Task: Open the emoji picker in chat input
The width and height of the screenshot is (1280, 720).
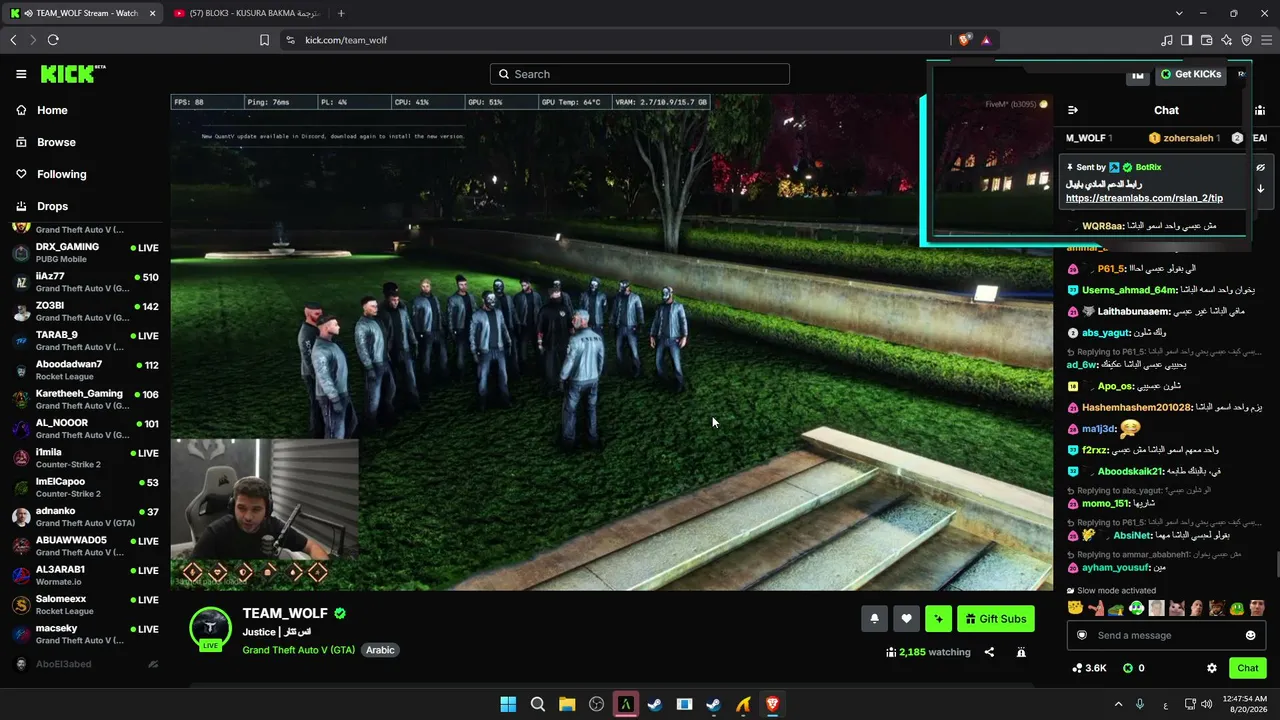Action: click(1250, 635)
